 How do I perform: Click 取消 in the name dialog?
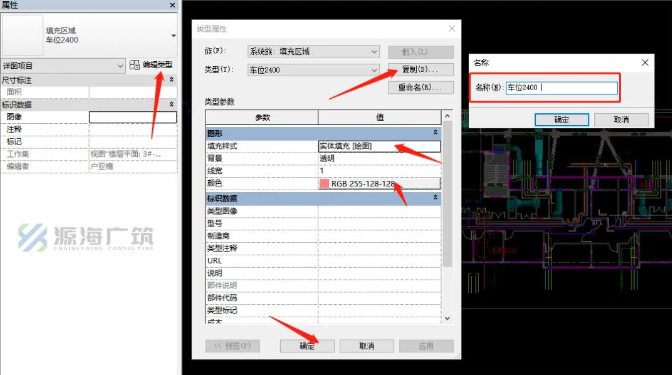(x=621, y=120)
